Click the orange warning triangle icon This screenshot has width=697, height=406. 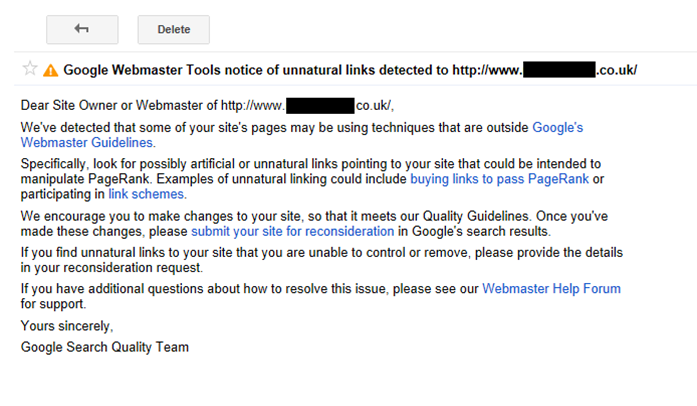pos(50,70)
